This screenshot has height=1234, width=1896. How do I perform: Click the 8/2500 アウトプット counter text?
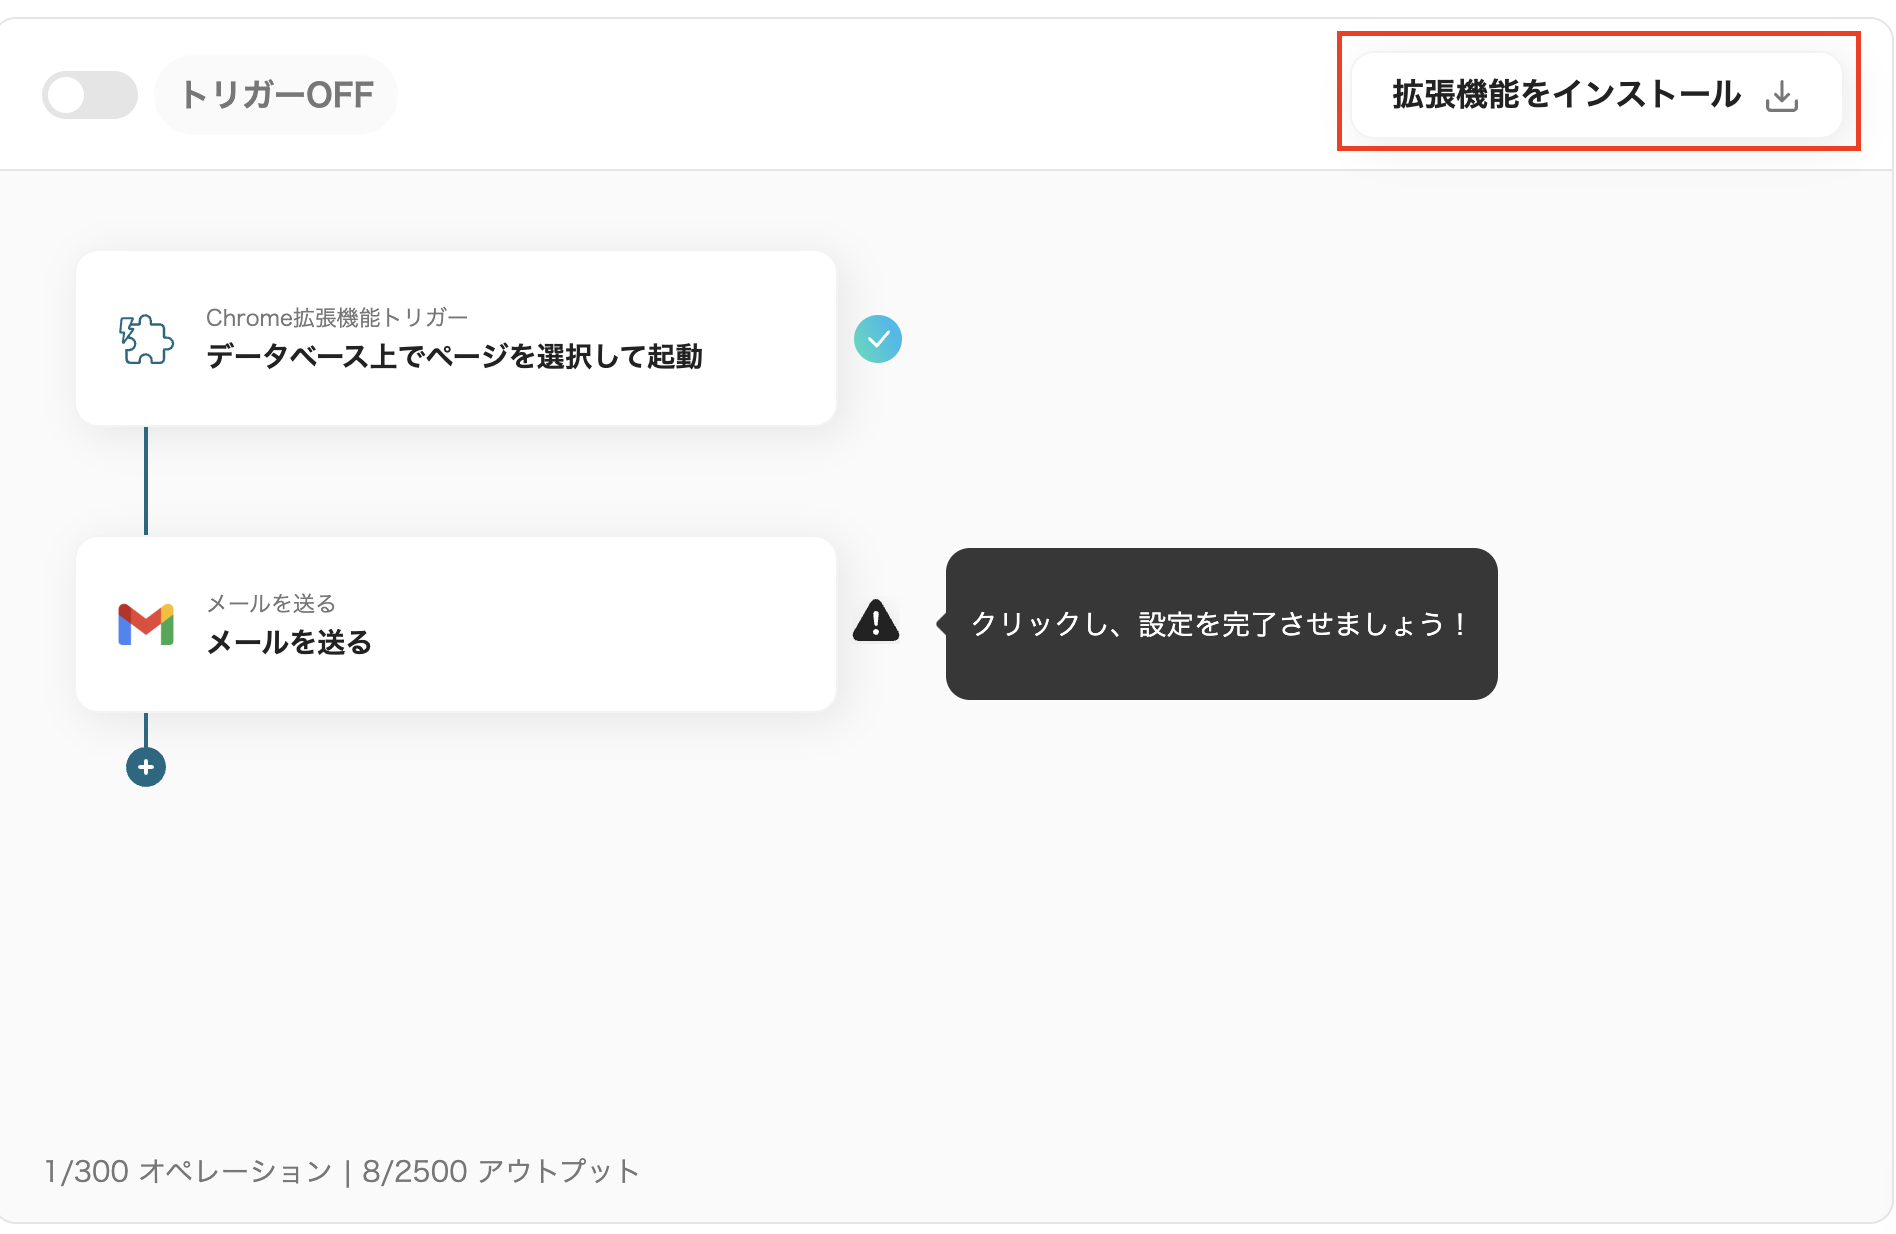(x=500, y=1171)
